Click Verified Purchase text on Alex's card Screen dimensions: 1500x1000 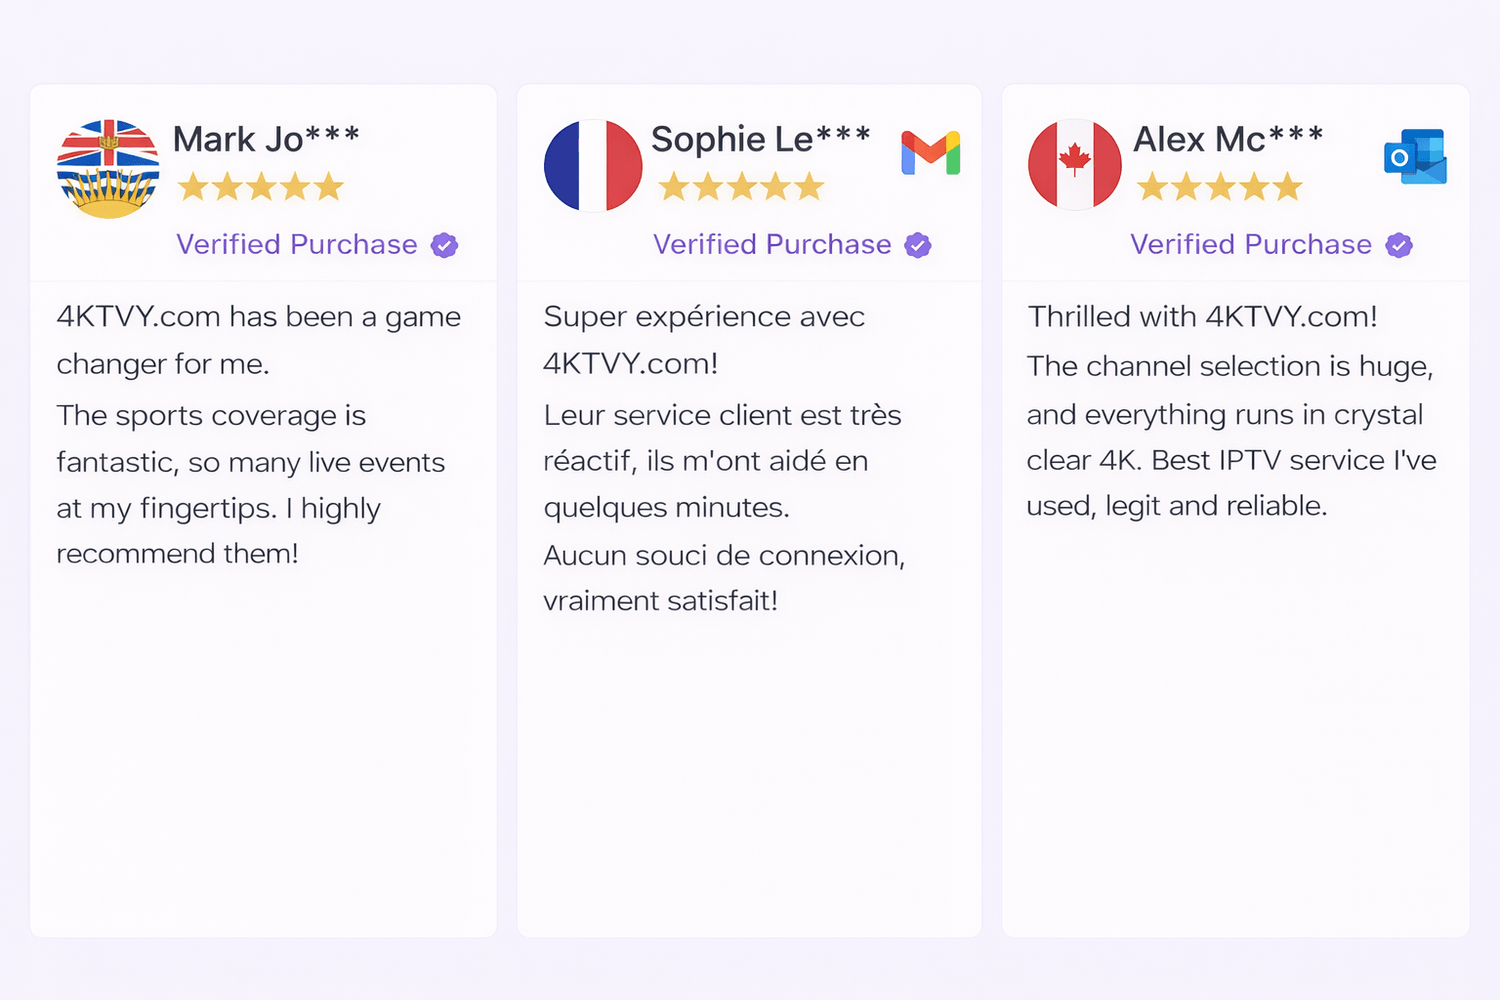click(1251, 245)
